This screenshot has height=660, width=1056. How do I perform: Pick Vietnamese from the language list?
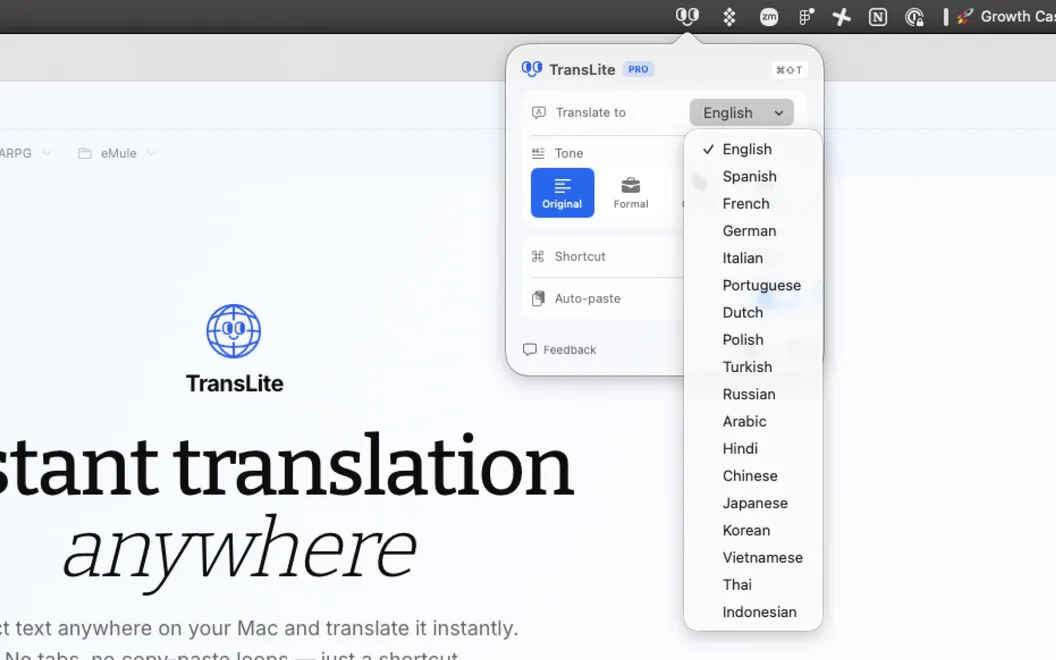click(753, 558)
